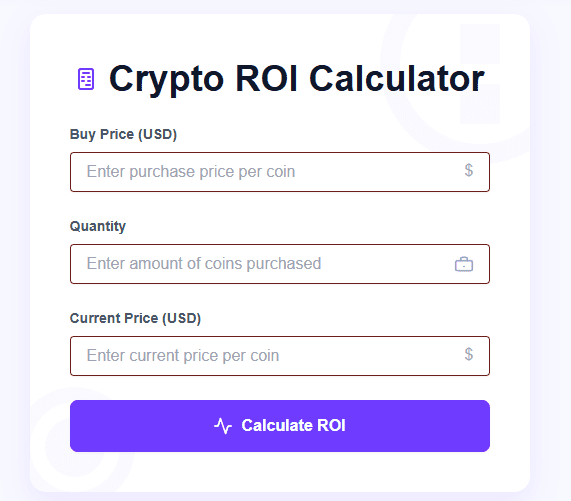This screenshot has width=571, height=501.
Task: Select the Buy Price (USD) label
Action: pyautogui.click(x=123, y=134)
